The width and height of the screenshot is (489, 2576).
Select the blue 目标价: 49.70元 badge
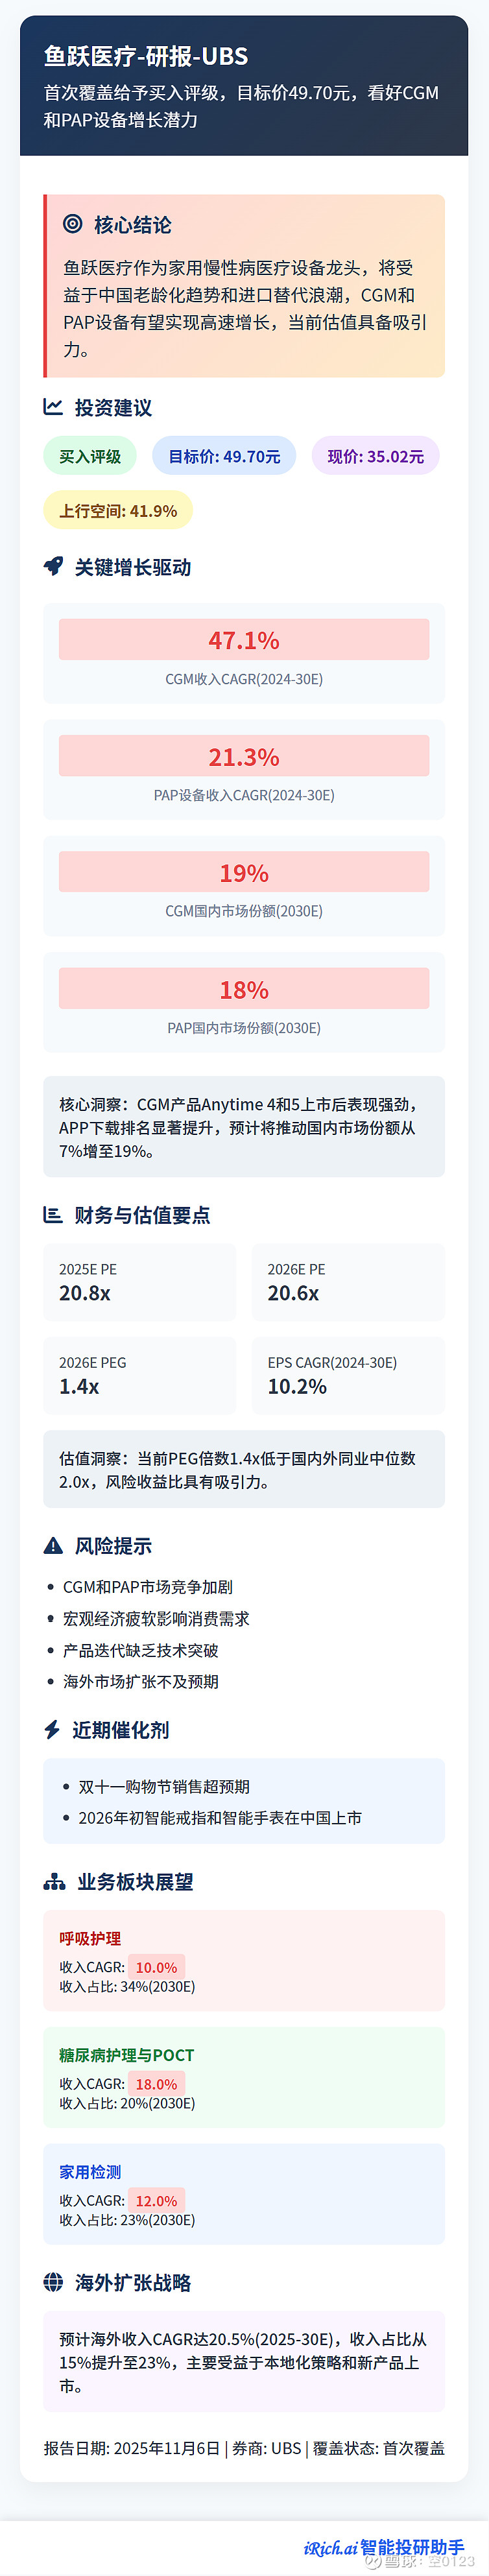(x=224, y=456)
